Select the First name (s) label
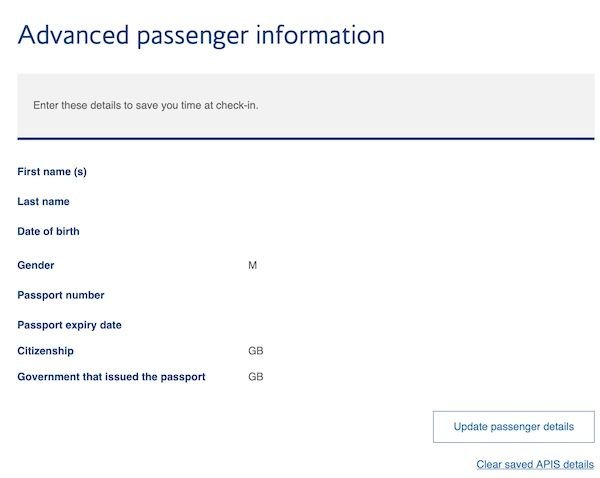This screenshot has width=600, height=478. pyautogui.click(x=52, y=172)
